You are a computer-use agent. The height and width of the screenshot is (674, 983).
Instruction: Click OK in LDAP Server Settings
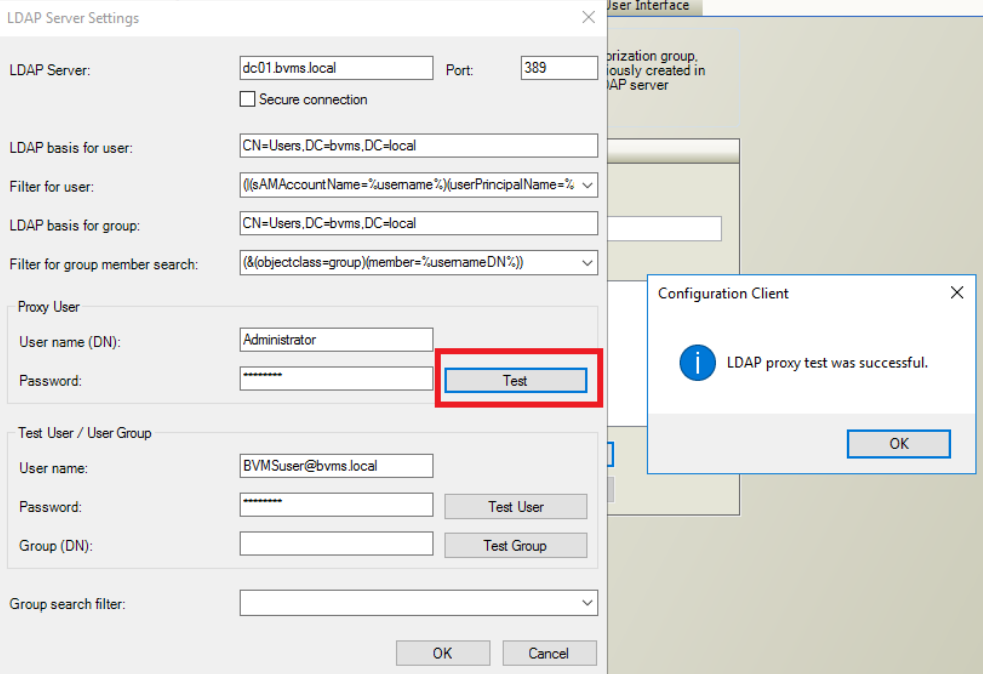tap(442, 653)
